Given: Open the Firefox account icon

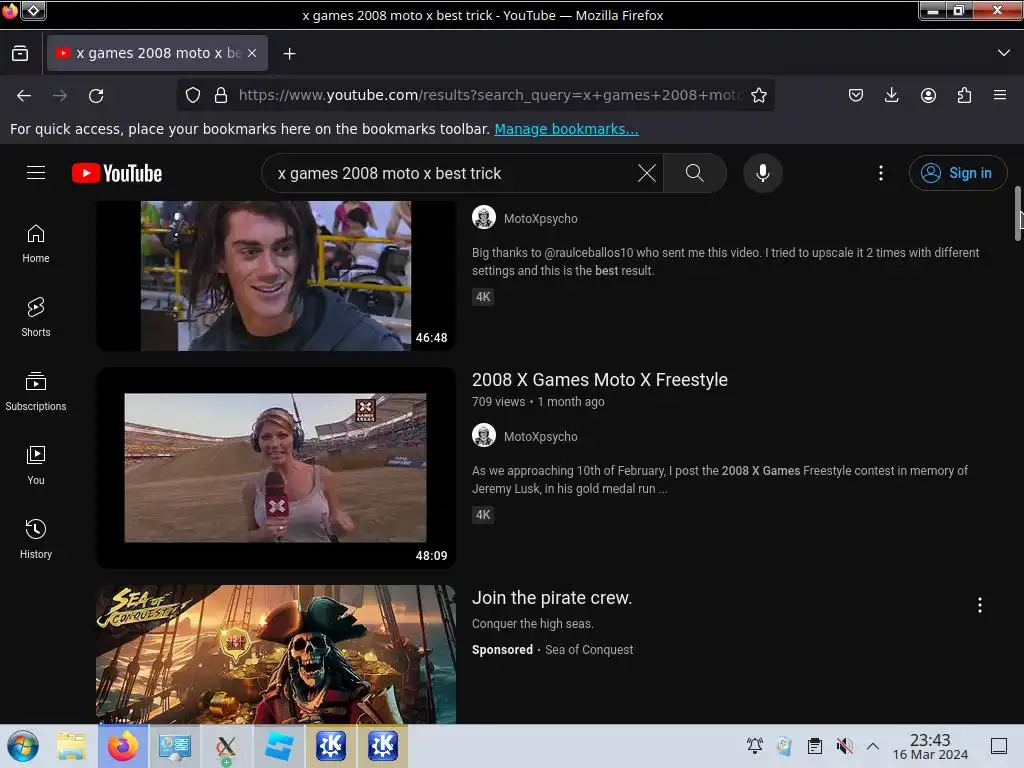Looking at the screenshot, I should (x=928, y=95).
